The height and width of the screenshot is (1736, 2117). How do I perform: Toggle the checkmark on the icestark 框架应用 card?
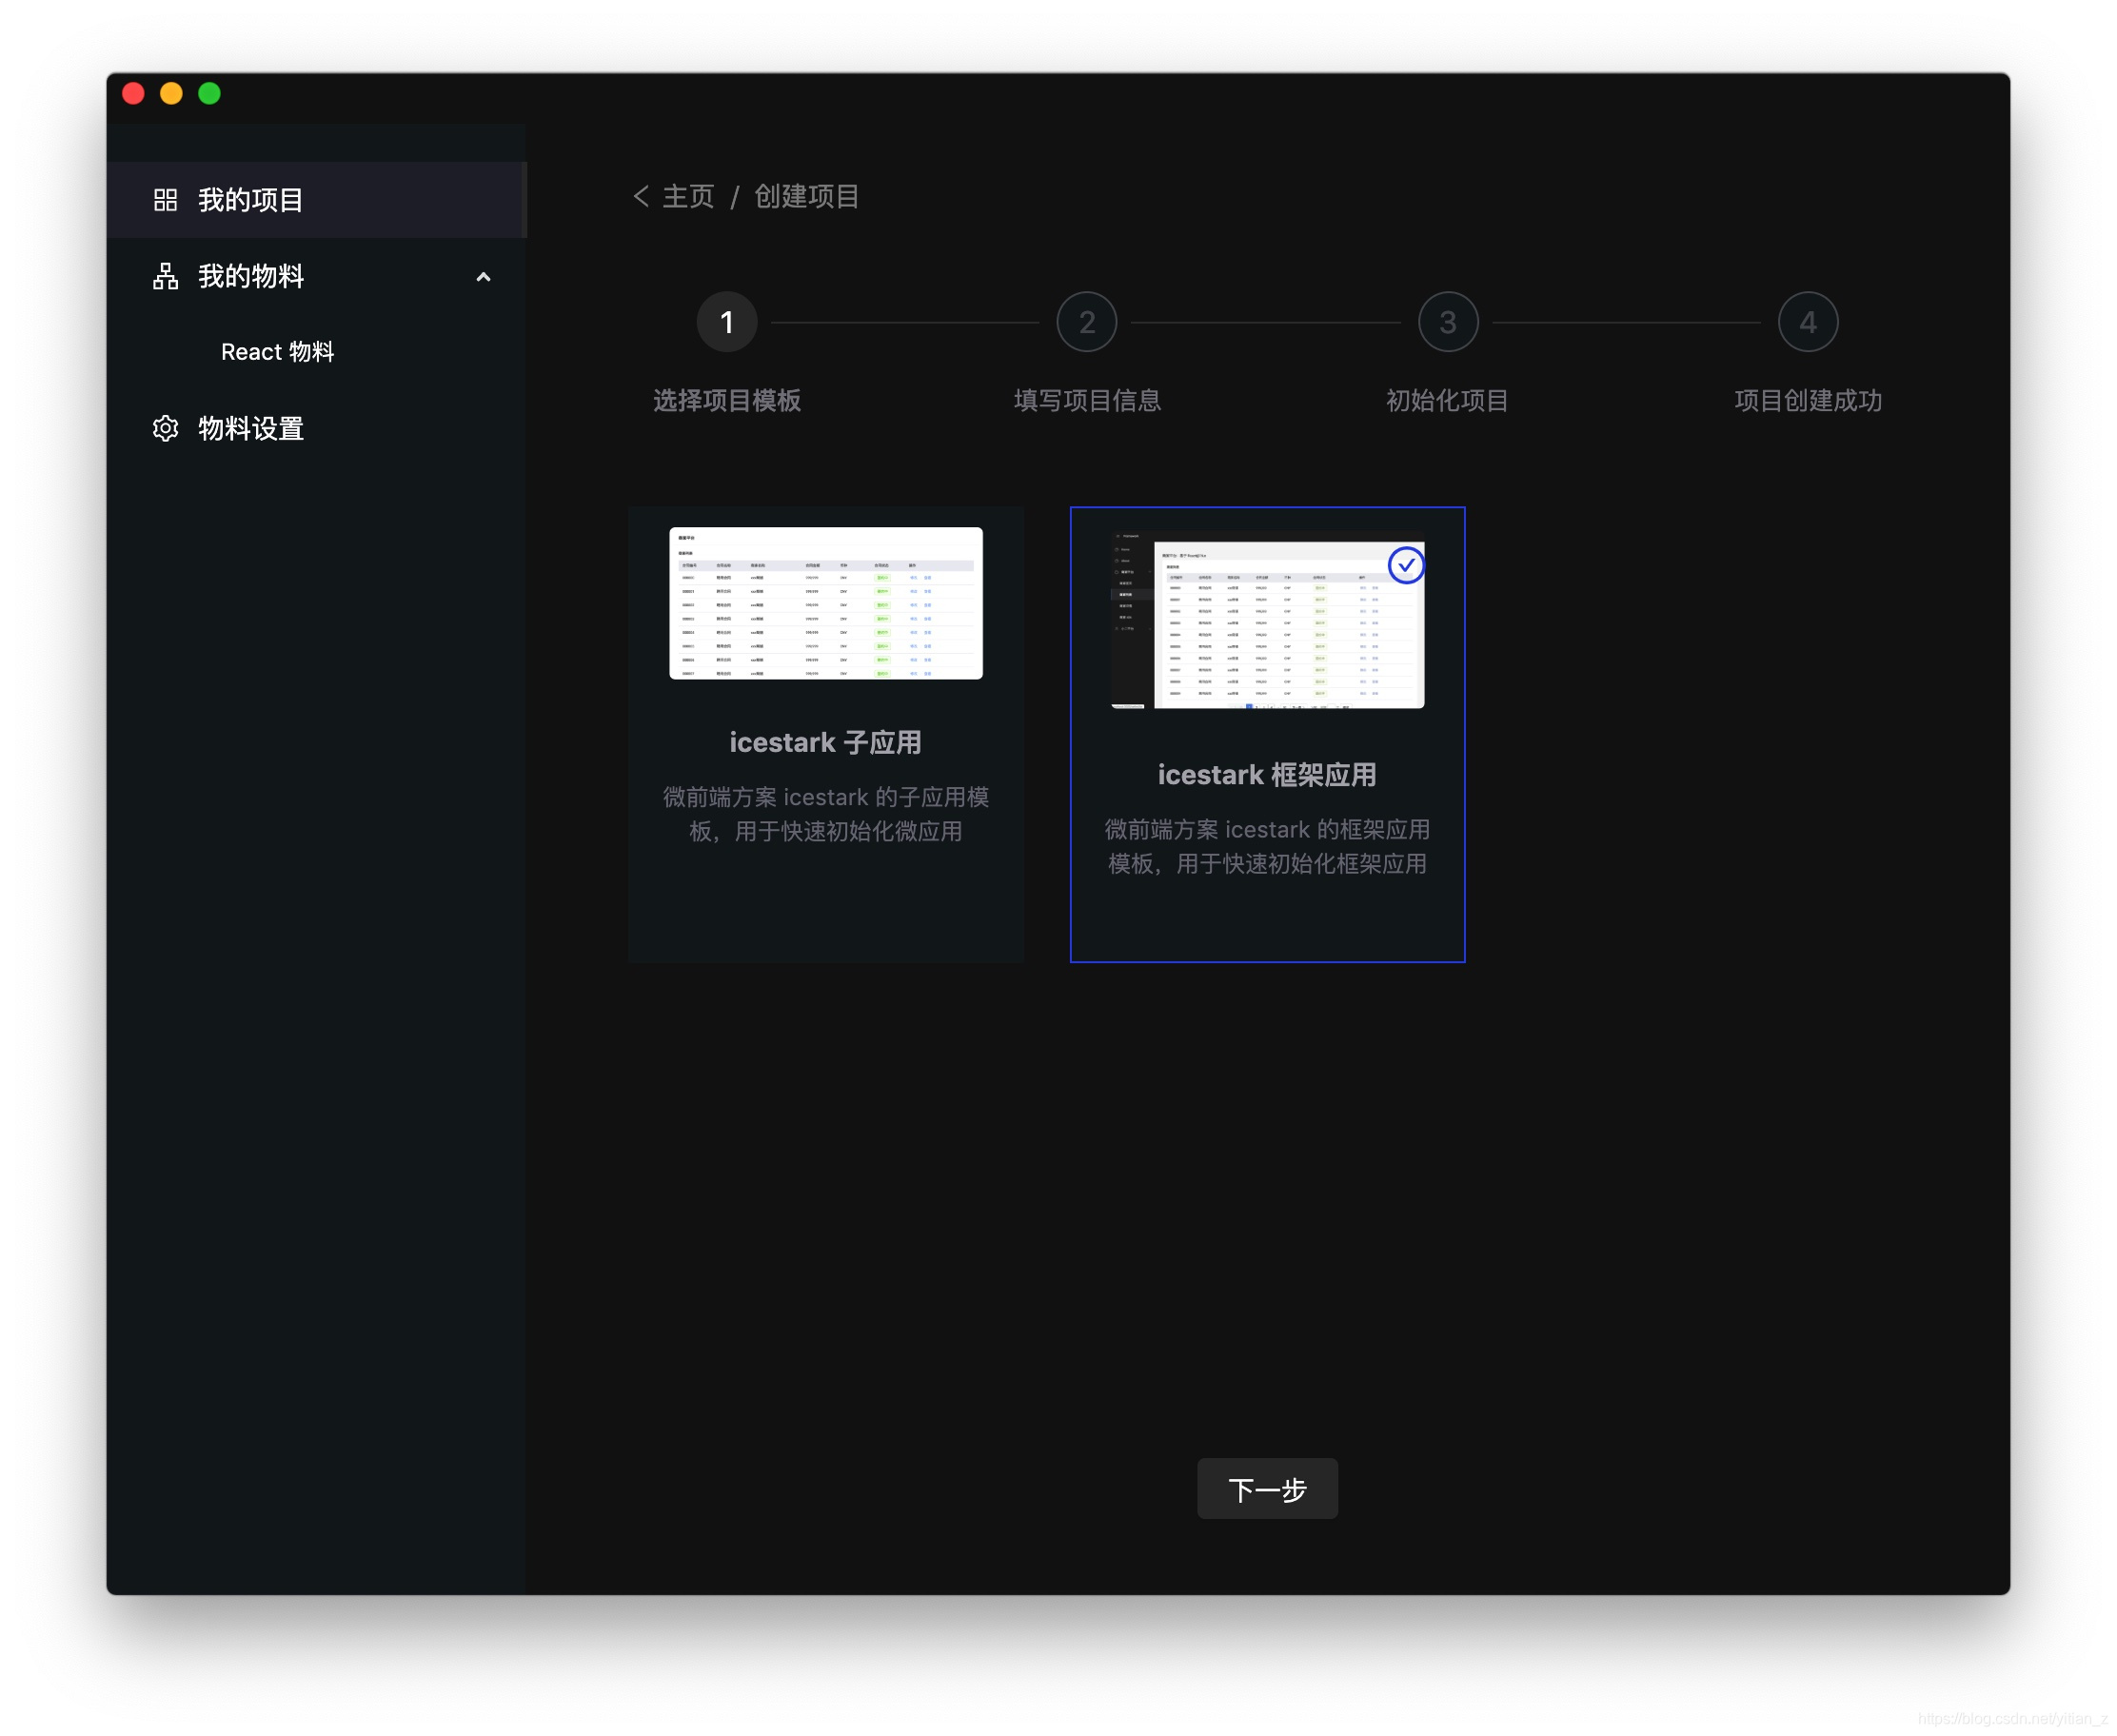click(1405, 565)
